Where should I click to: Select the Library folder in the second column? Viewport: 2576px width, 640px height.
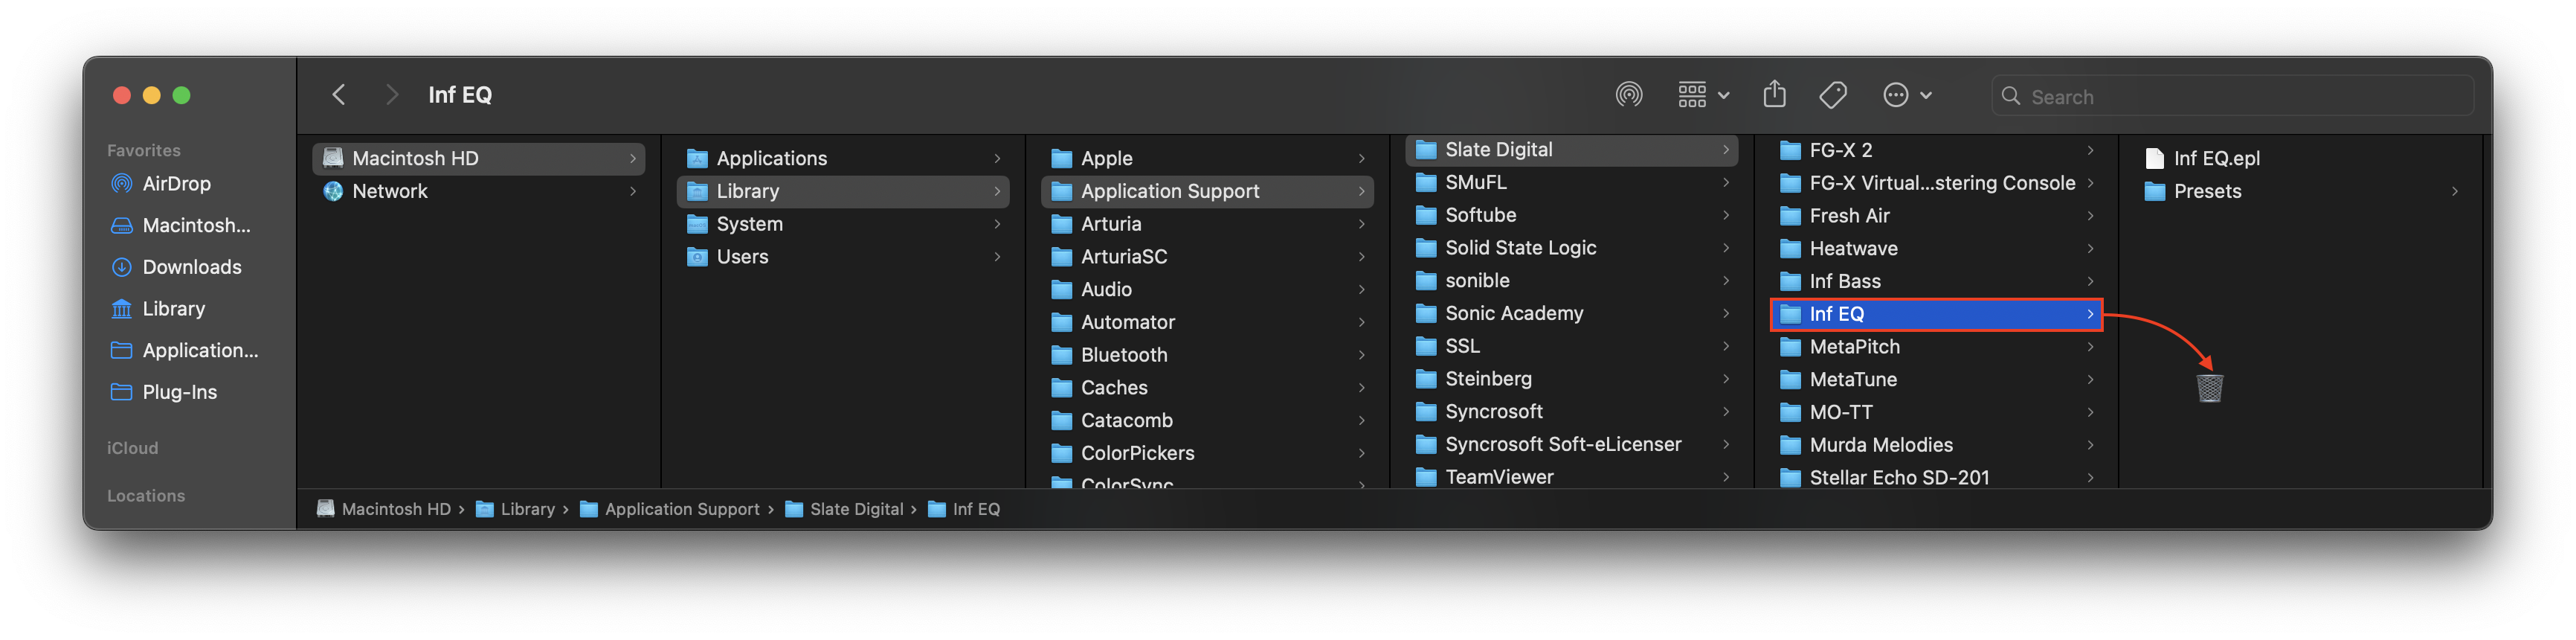point(842,191)
